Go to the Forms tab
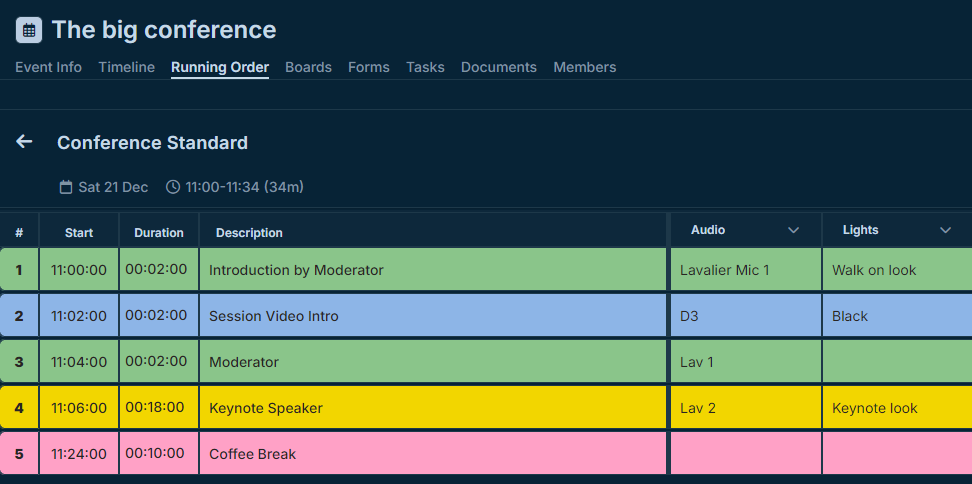The image size is (972, 484). 369,67
